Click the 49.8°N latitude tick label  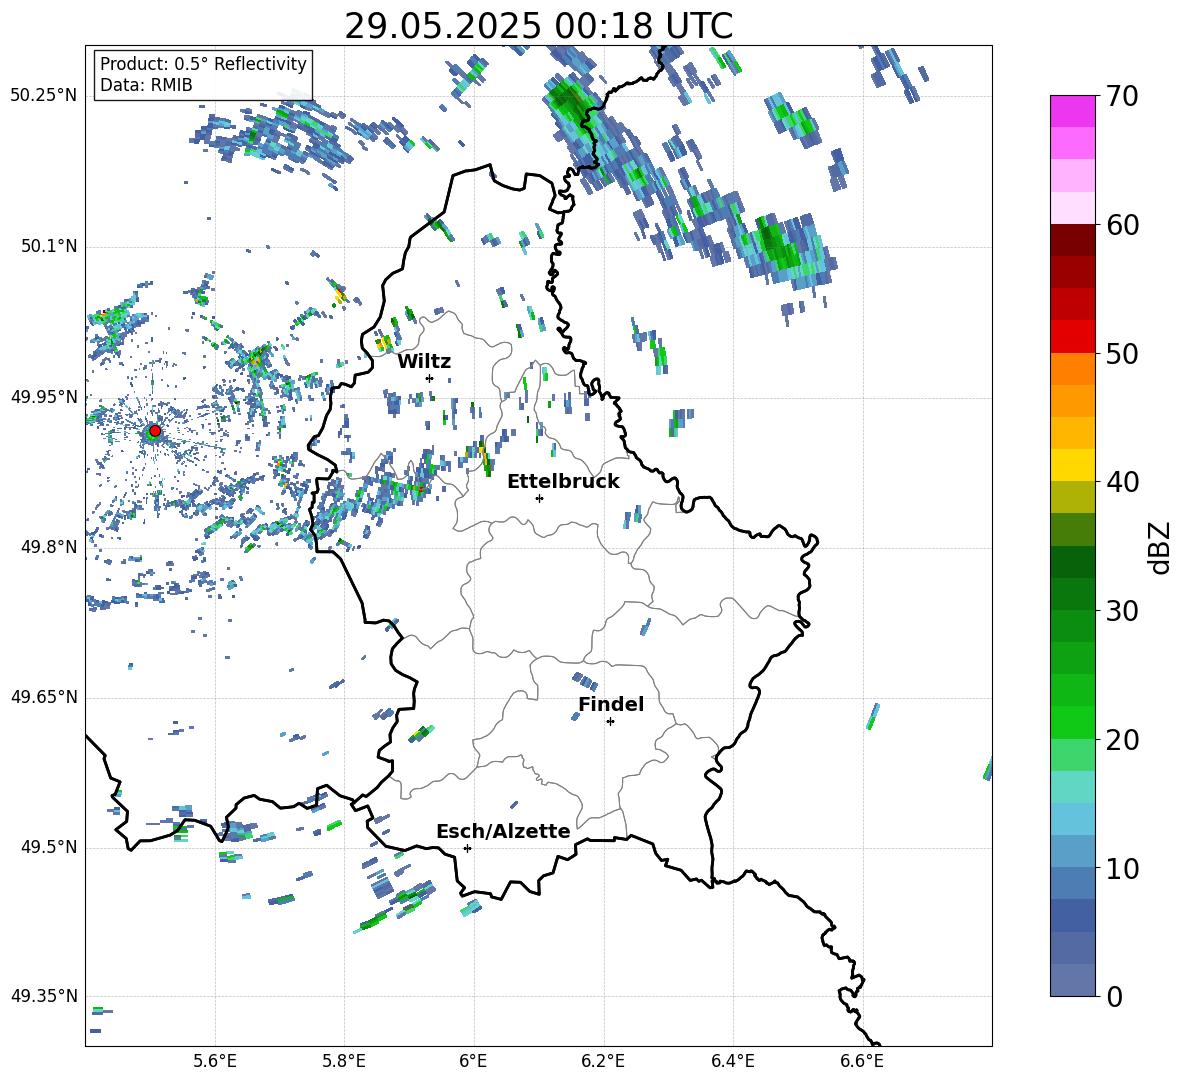pos(48,547)
